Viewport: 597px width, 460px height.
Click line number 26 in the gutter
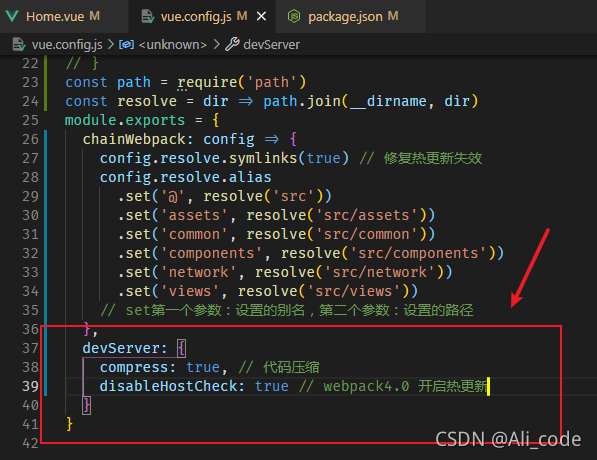tap(30, 139)
